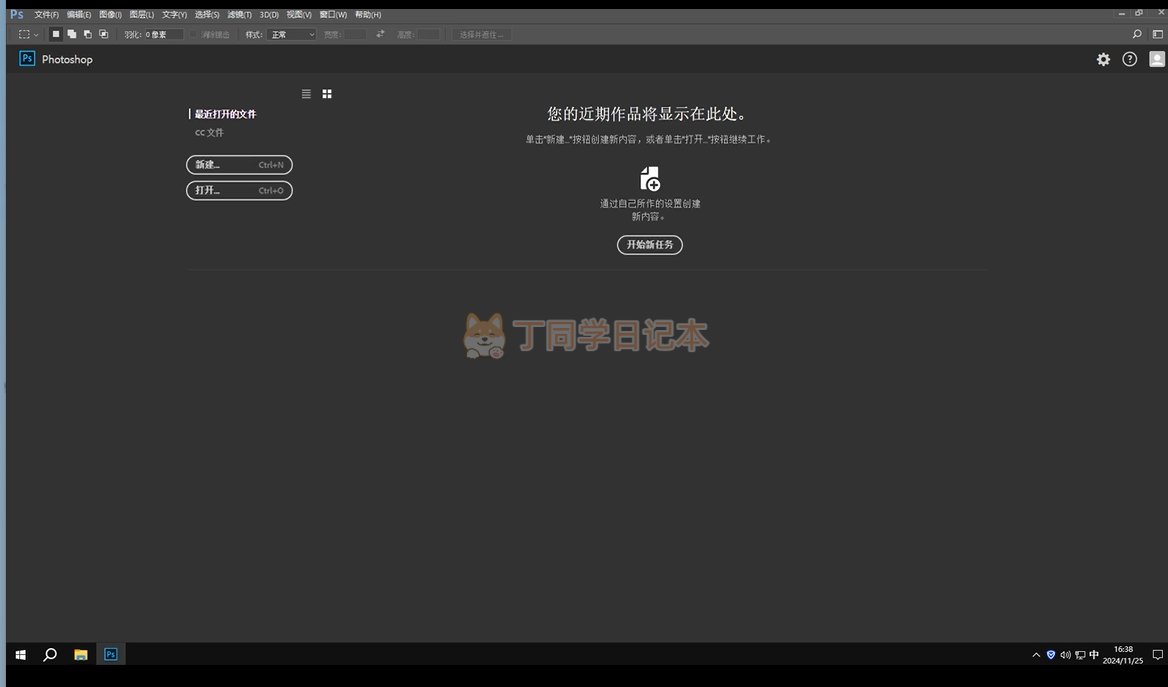The width and height of the screenshot is (1168, 687).
Task: Open the 帮助(H) menu
Action: tap(368, 14)
